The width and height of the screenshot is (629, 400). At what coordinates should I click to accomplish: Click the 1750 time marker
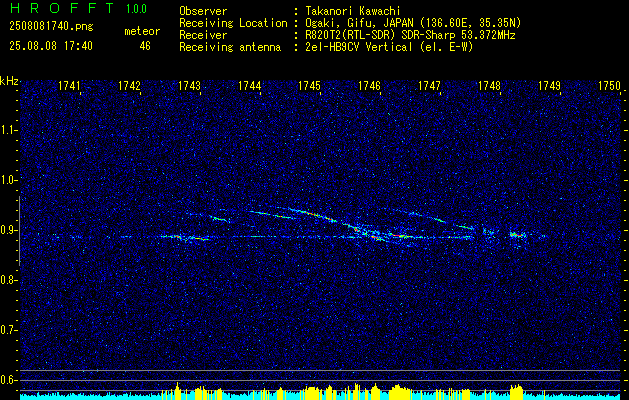pos(609,86)
